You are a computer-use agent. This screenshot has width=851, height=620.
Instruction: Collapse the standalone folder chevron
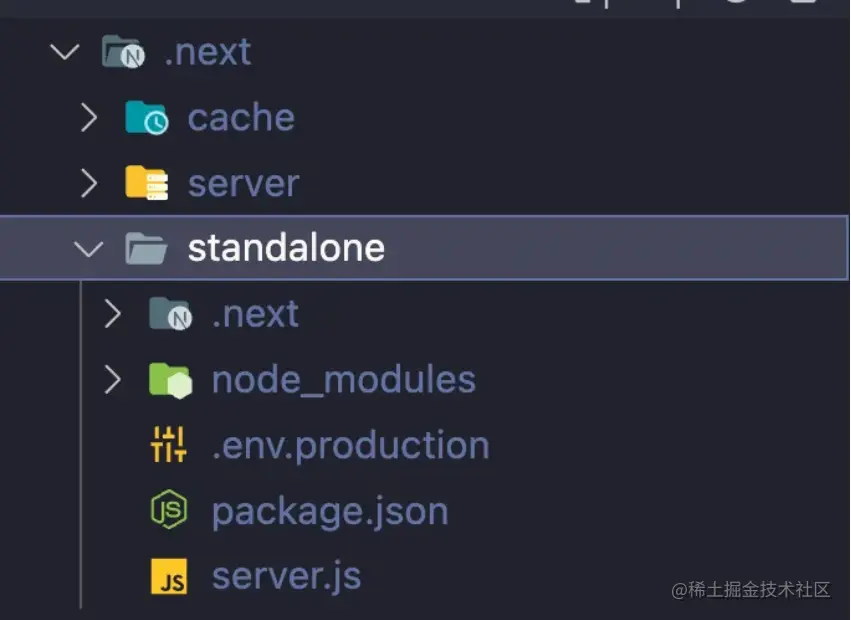point(88,249)
